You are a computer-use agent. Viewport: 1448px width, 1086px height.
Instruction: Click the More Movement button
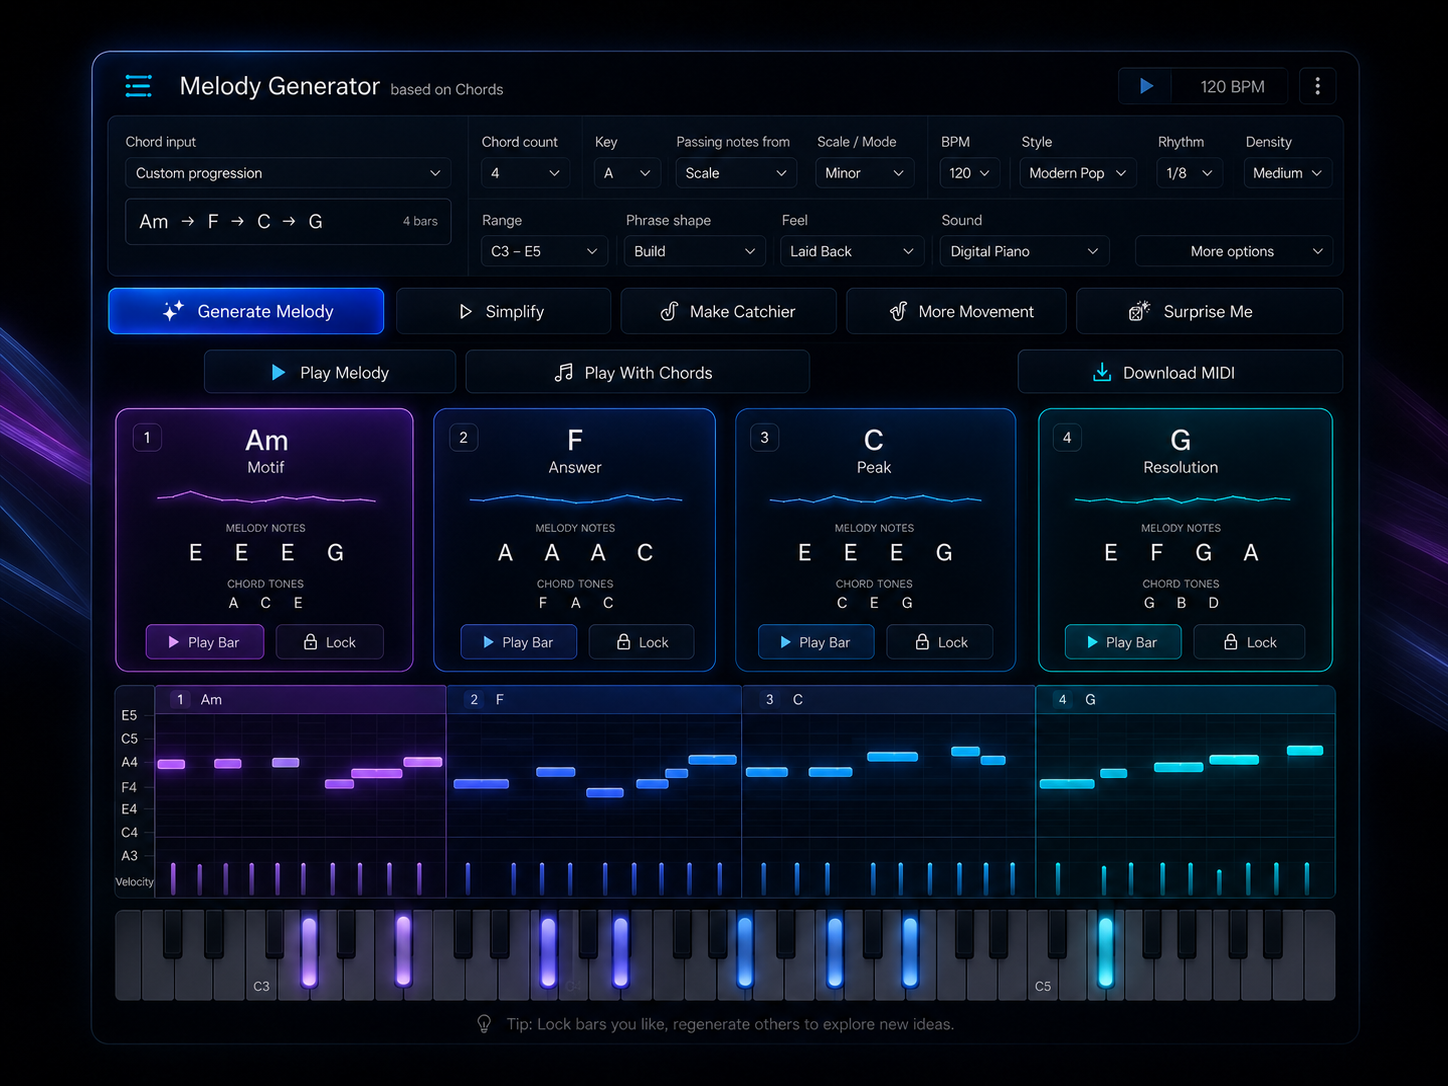tap(956, 311)
